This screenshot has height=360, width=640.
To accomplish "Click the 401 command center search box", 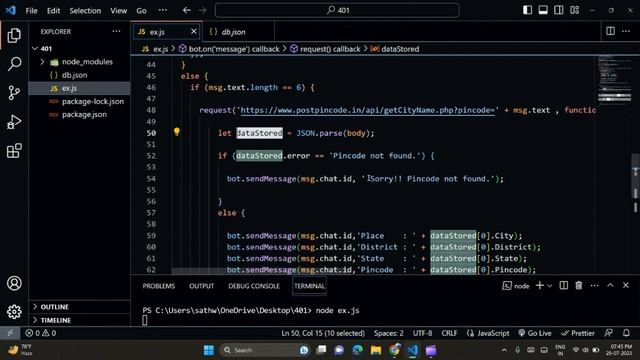I will click(x=337, y=10).
